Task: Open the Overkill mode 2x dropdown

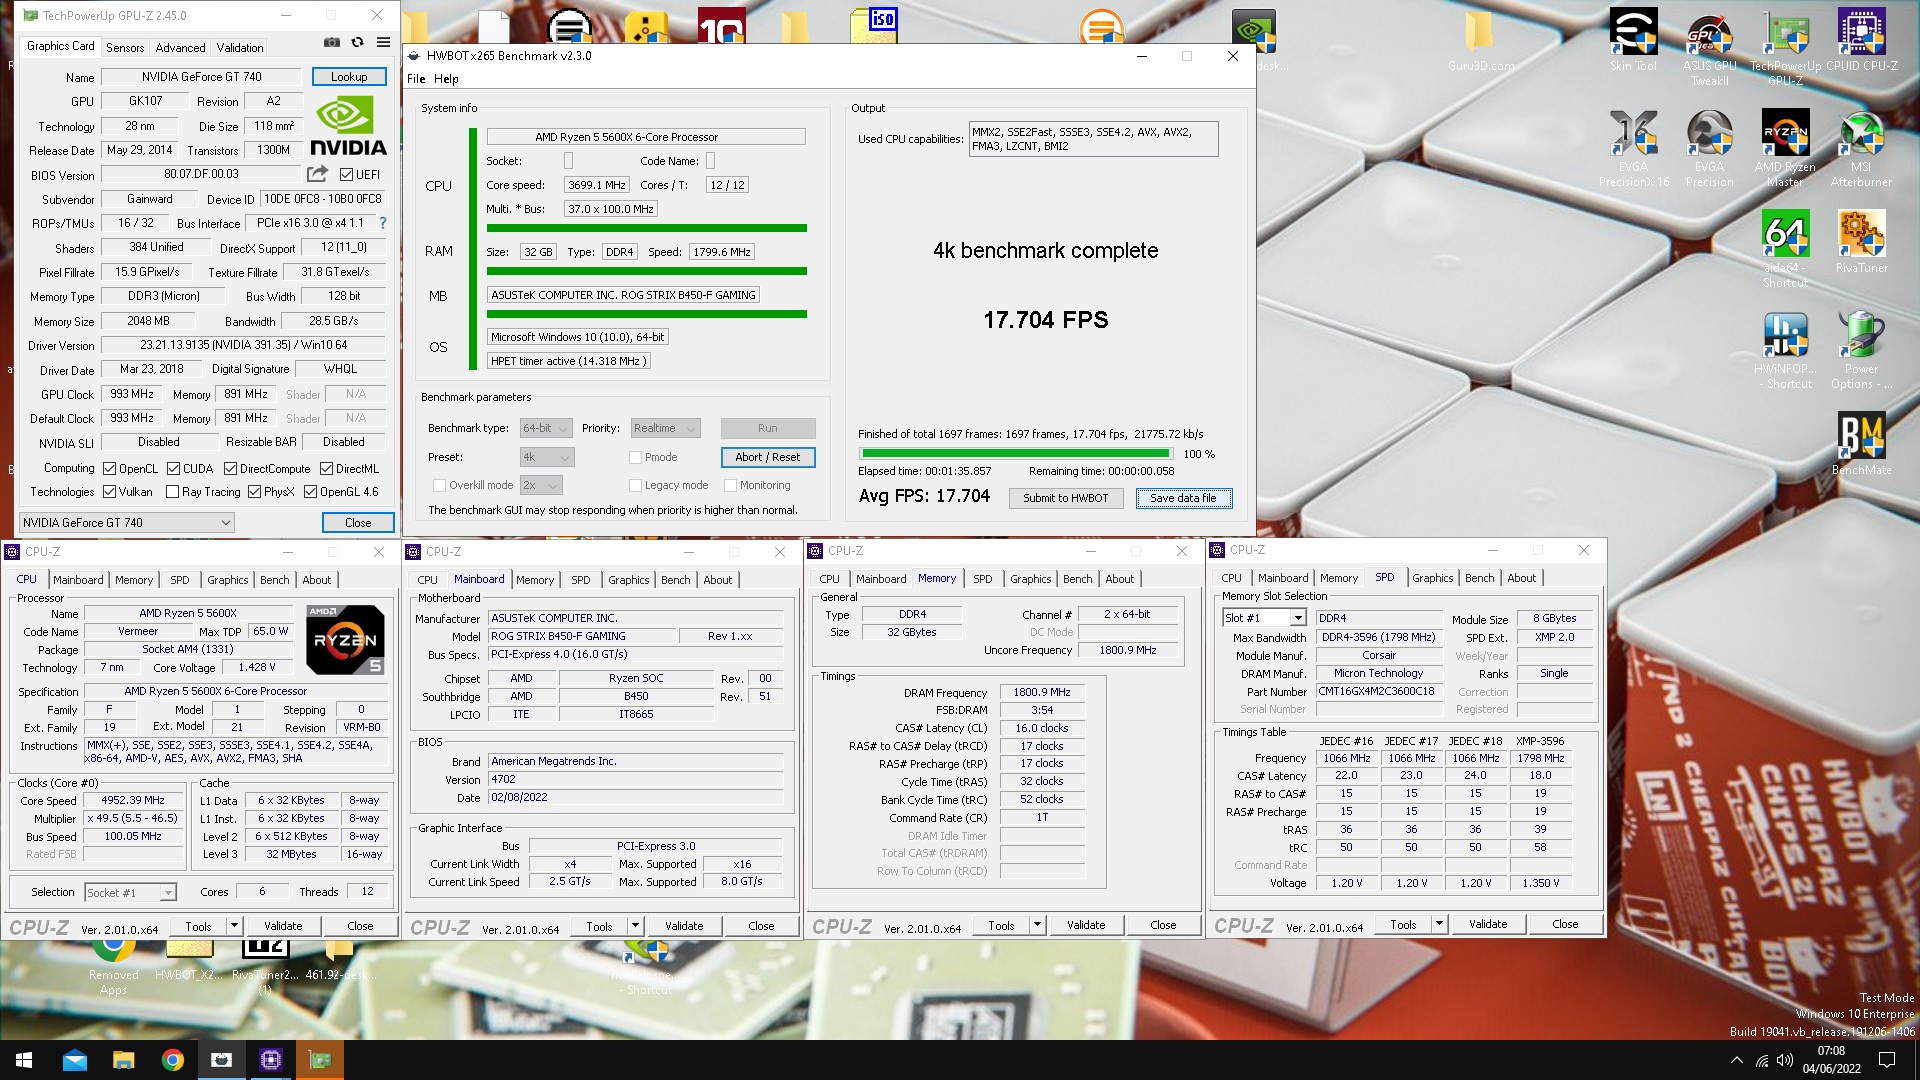Action: coord(541,485)
